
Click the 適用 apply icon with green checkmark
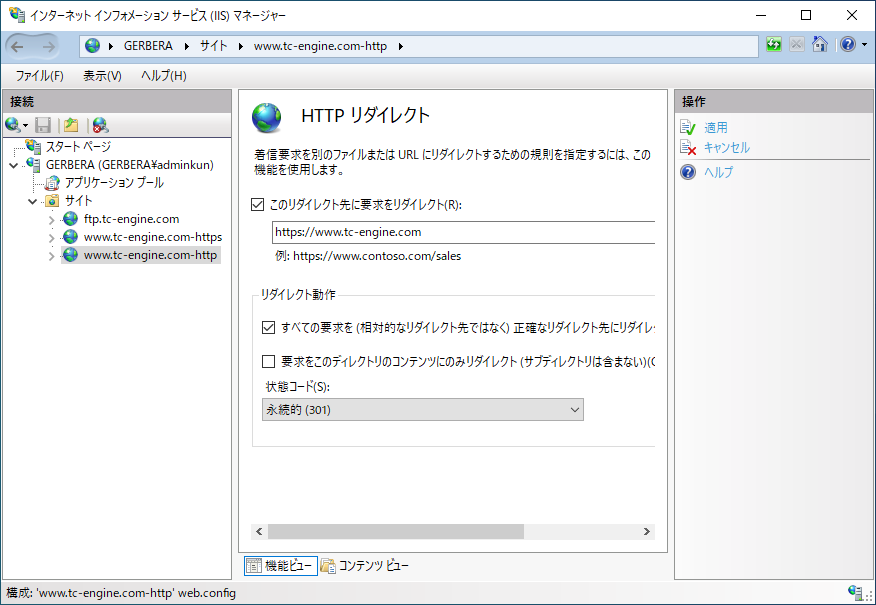[688, 127]
